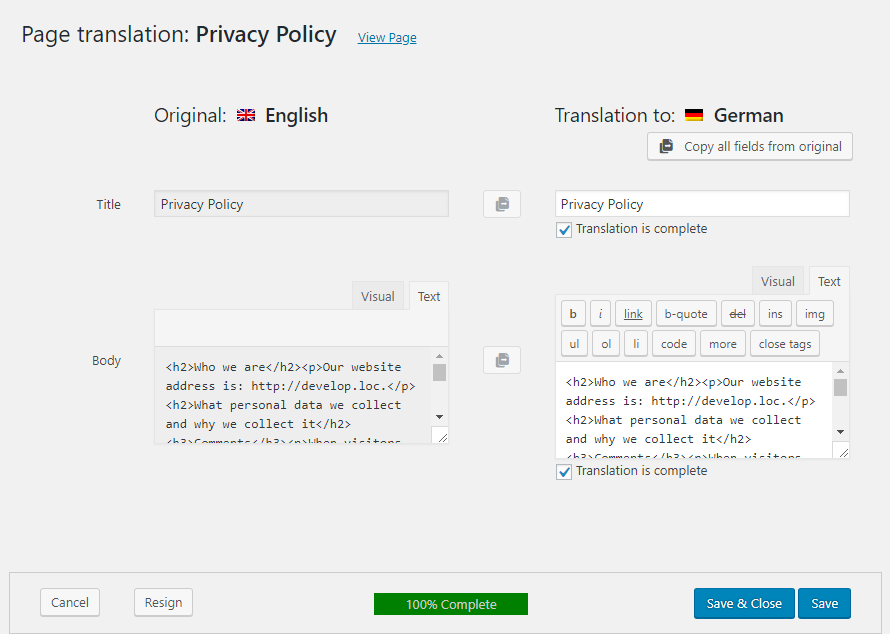Select Text tab in original Body editor
Viewport: 890px width, 634px height.
coord(429,296)
